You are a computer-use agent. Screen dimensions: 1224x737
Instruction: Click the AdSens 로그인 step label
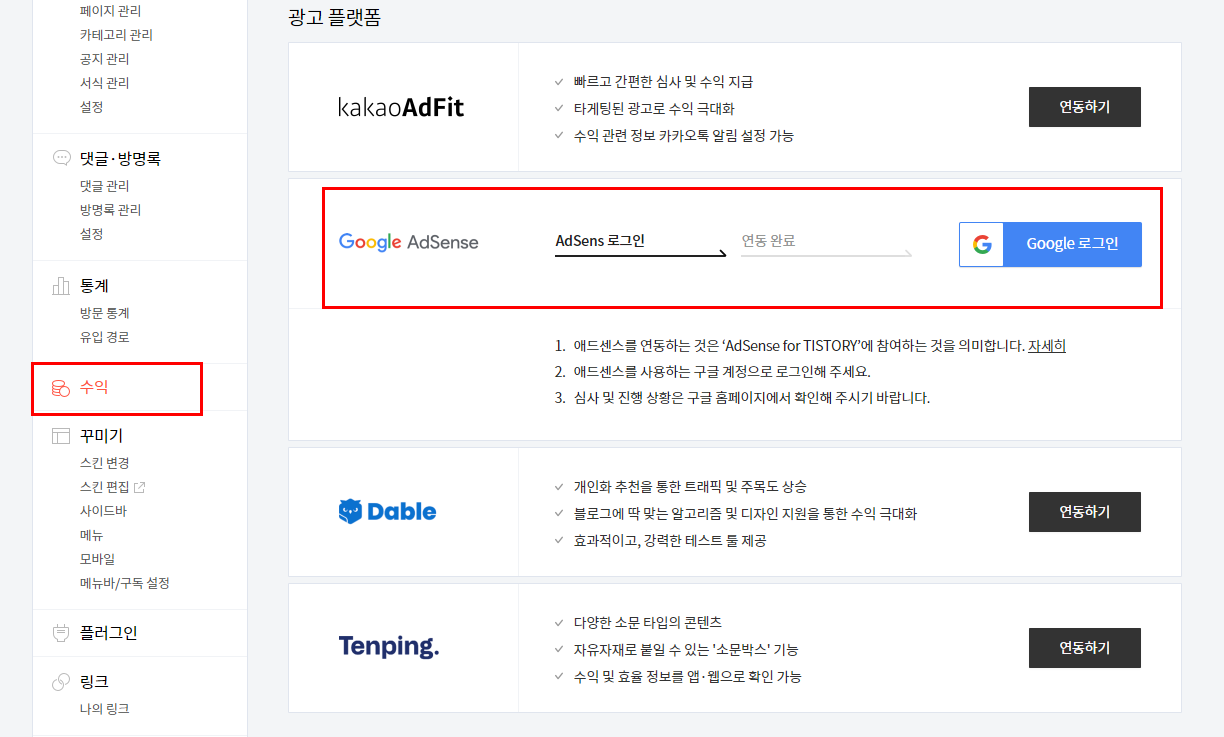600,241
